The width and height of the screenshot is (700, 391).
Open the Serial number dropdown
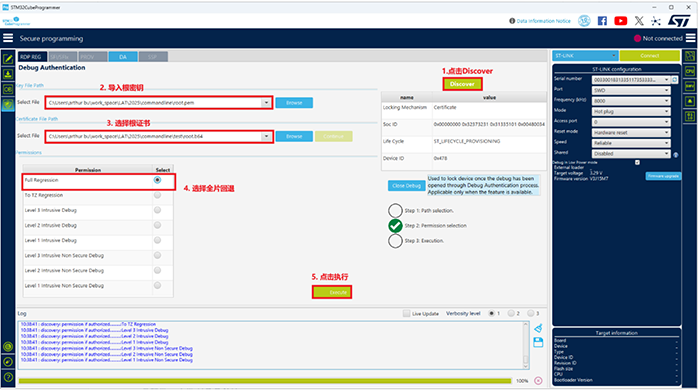(631, 79)
